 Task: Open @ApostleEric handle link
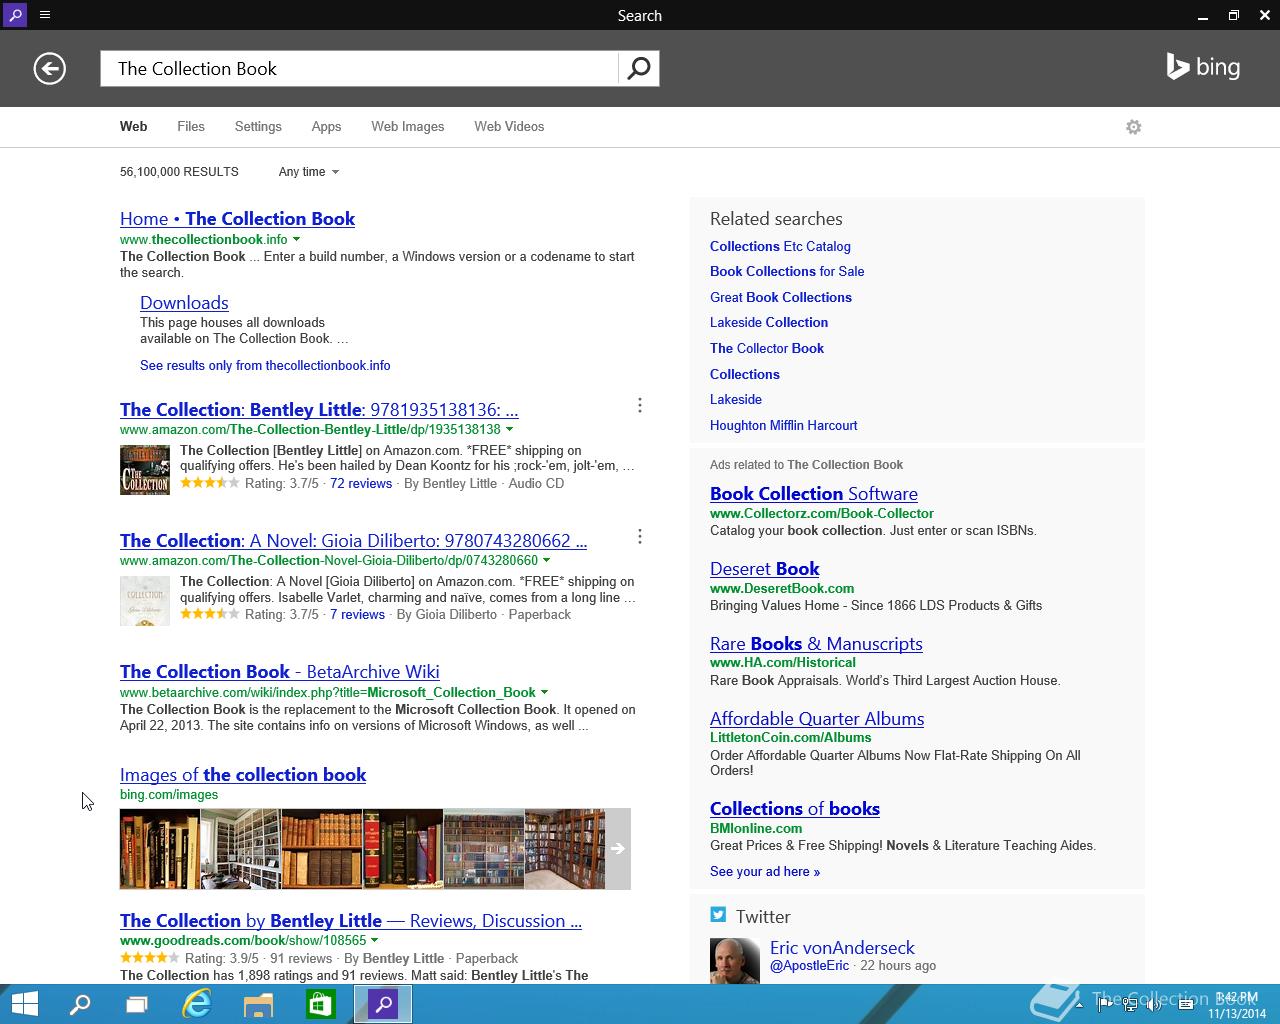[x=809, y=965]
